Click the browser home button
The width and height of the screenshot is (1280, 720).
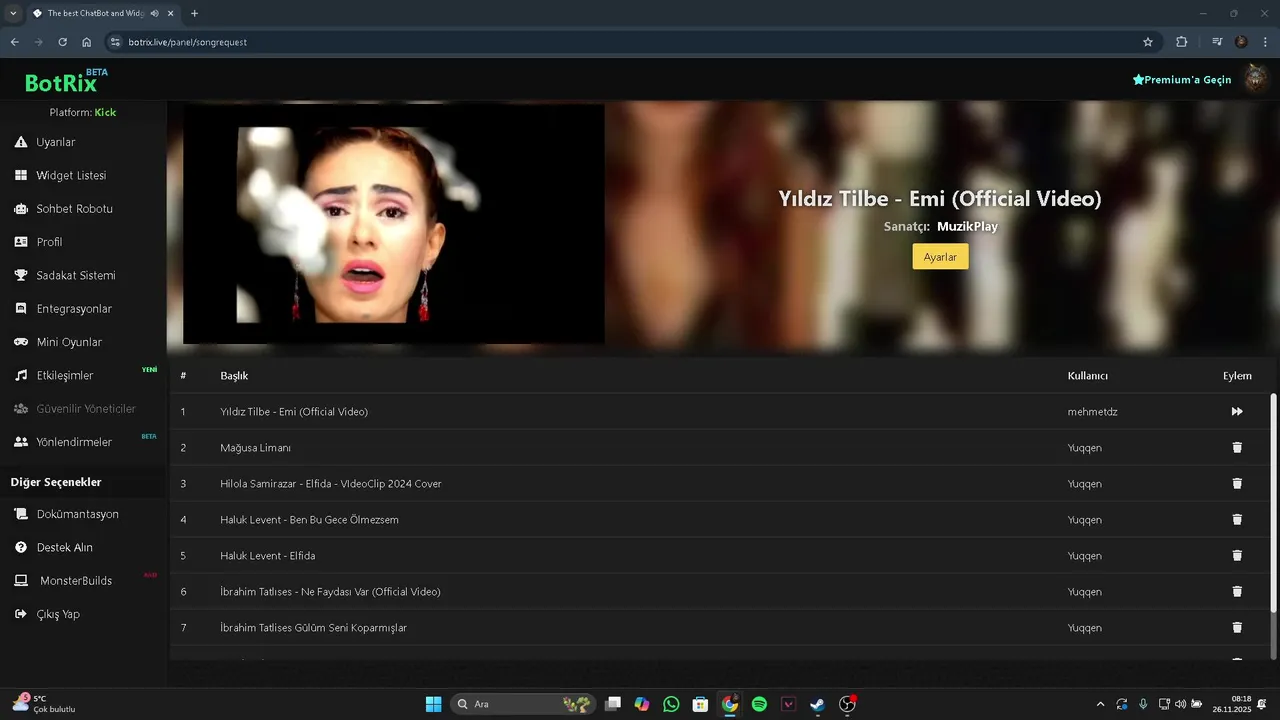pyautogui.click(x=86, y=42)
